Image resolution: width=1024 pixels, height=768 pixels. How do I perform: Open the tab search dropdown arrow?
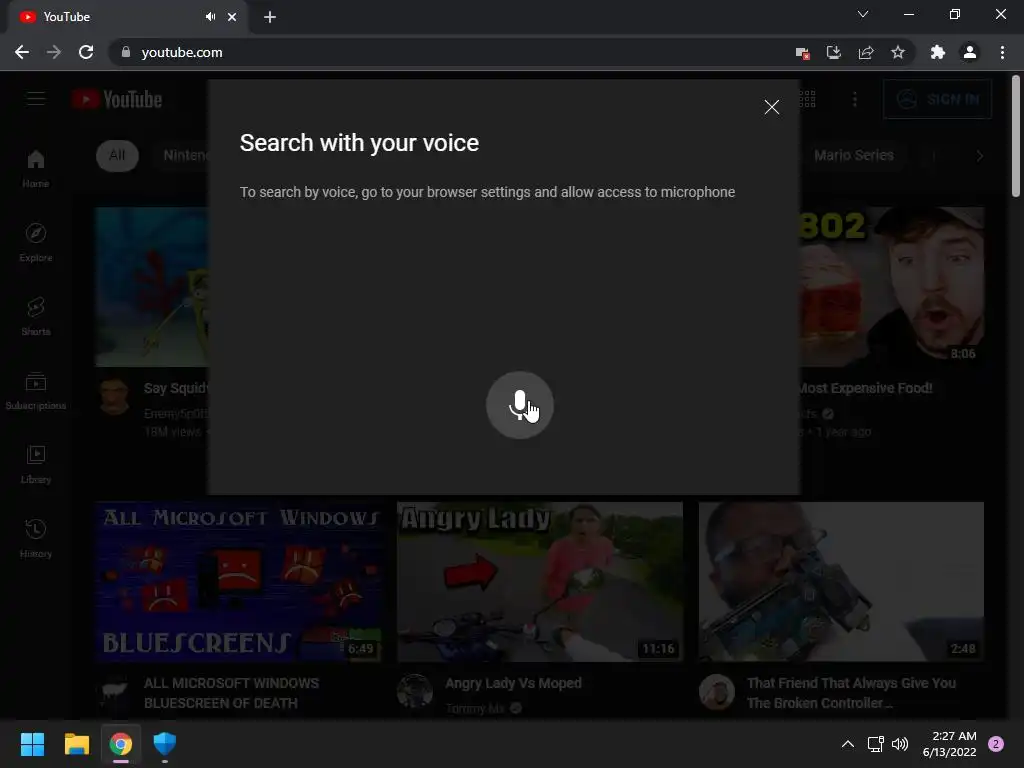[x=863, y=14]
